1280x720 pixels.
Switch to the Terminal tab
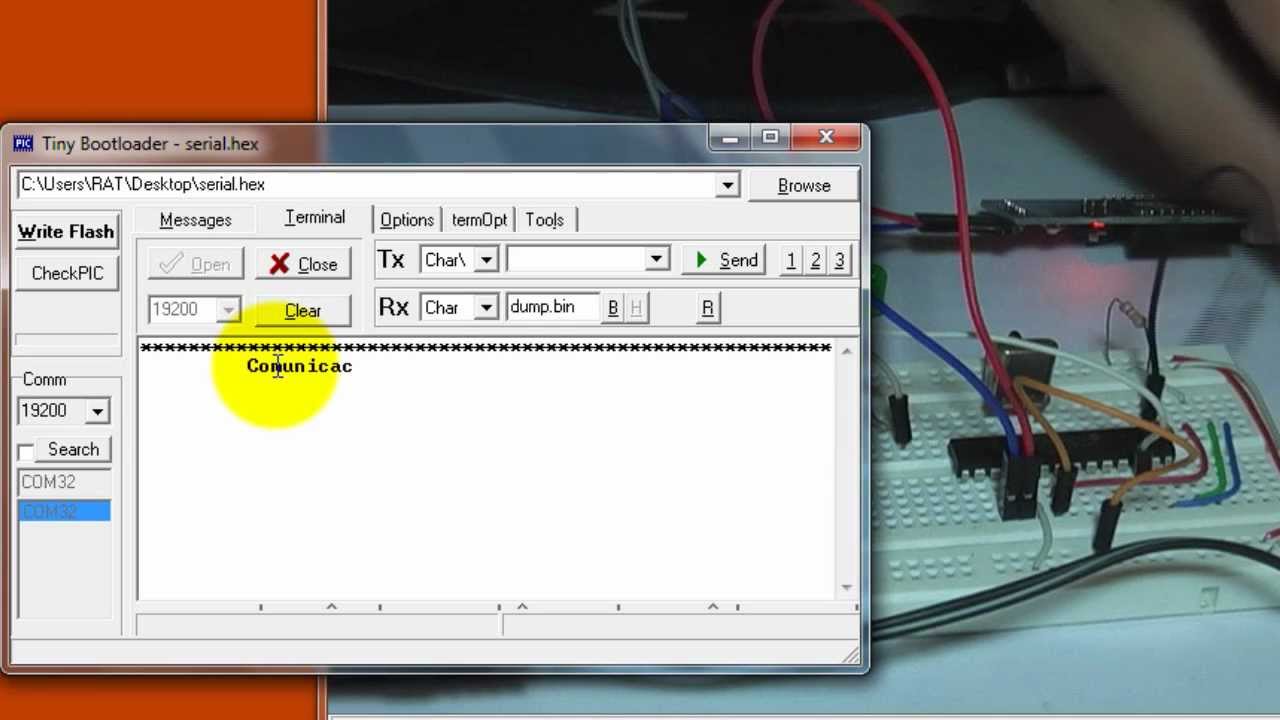314,218
